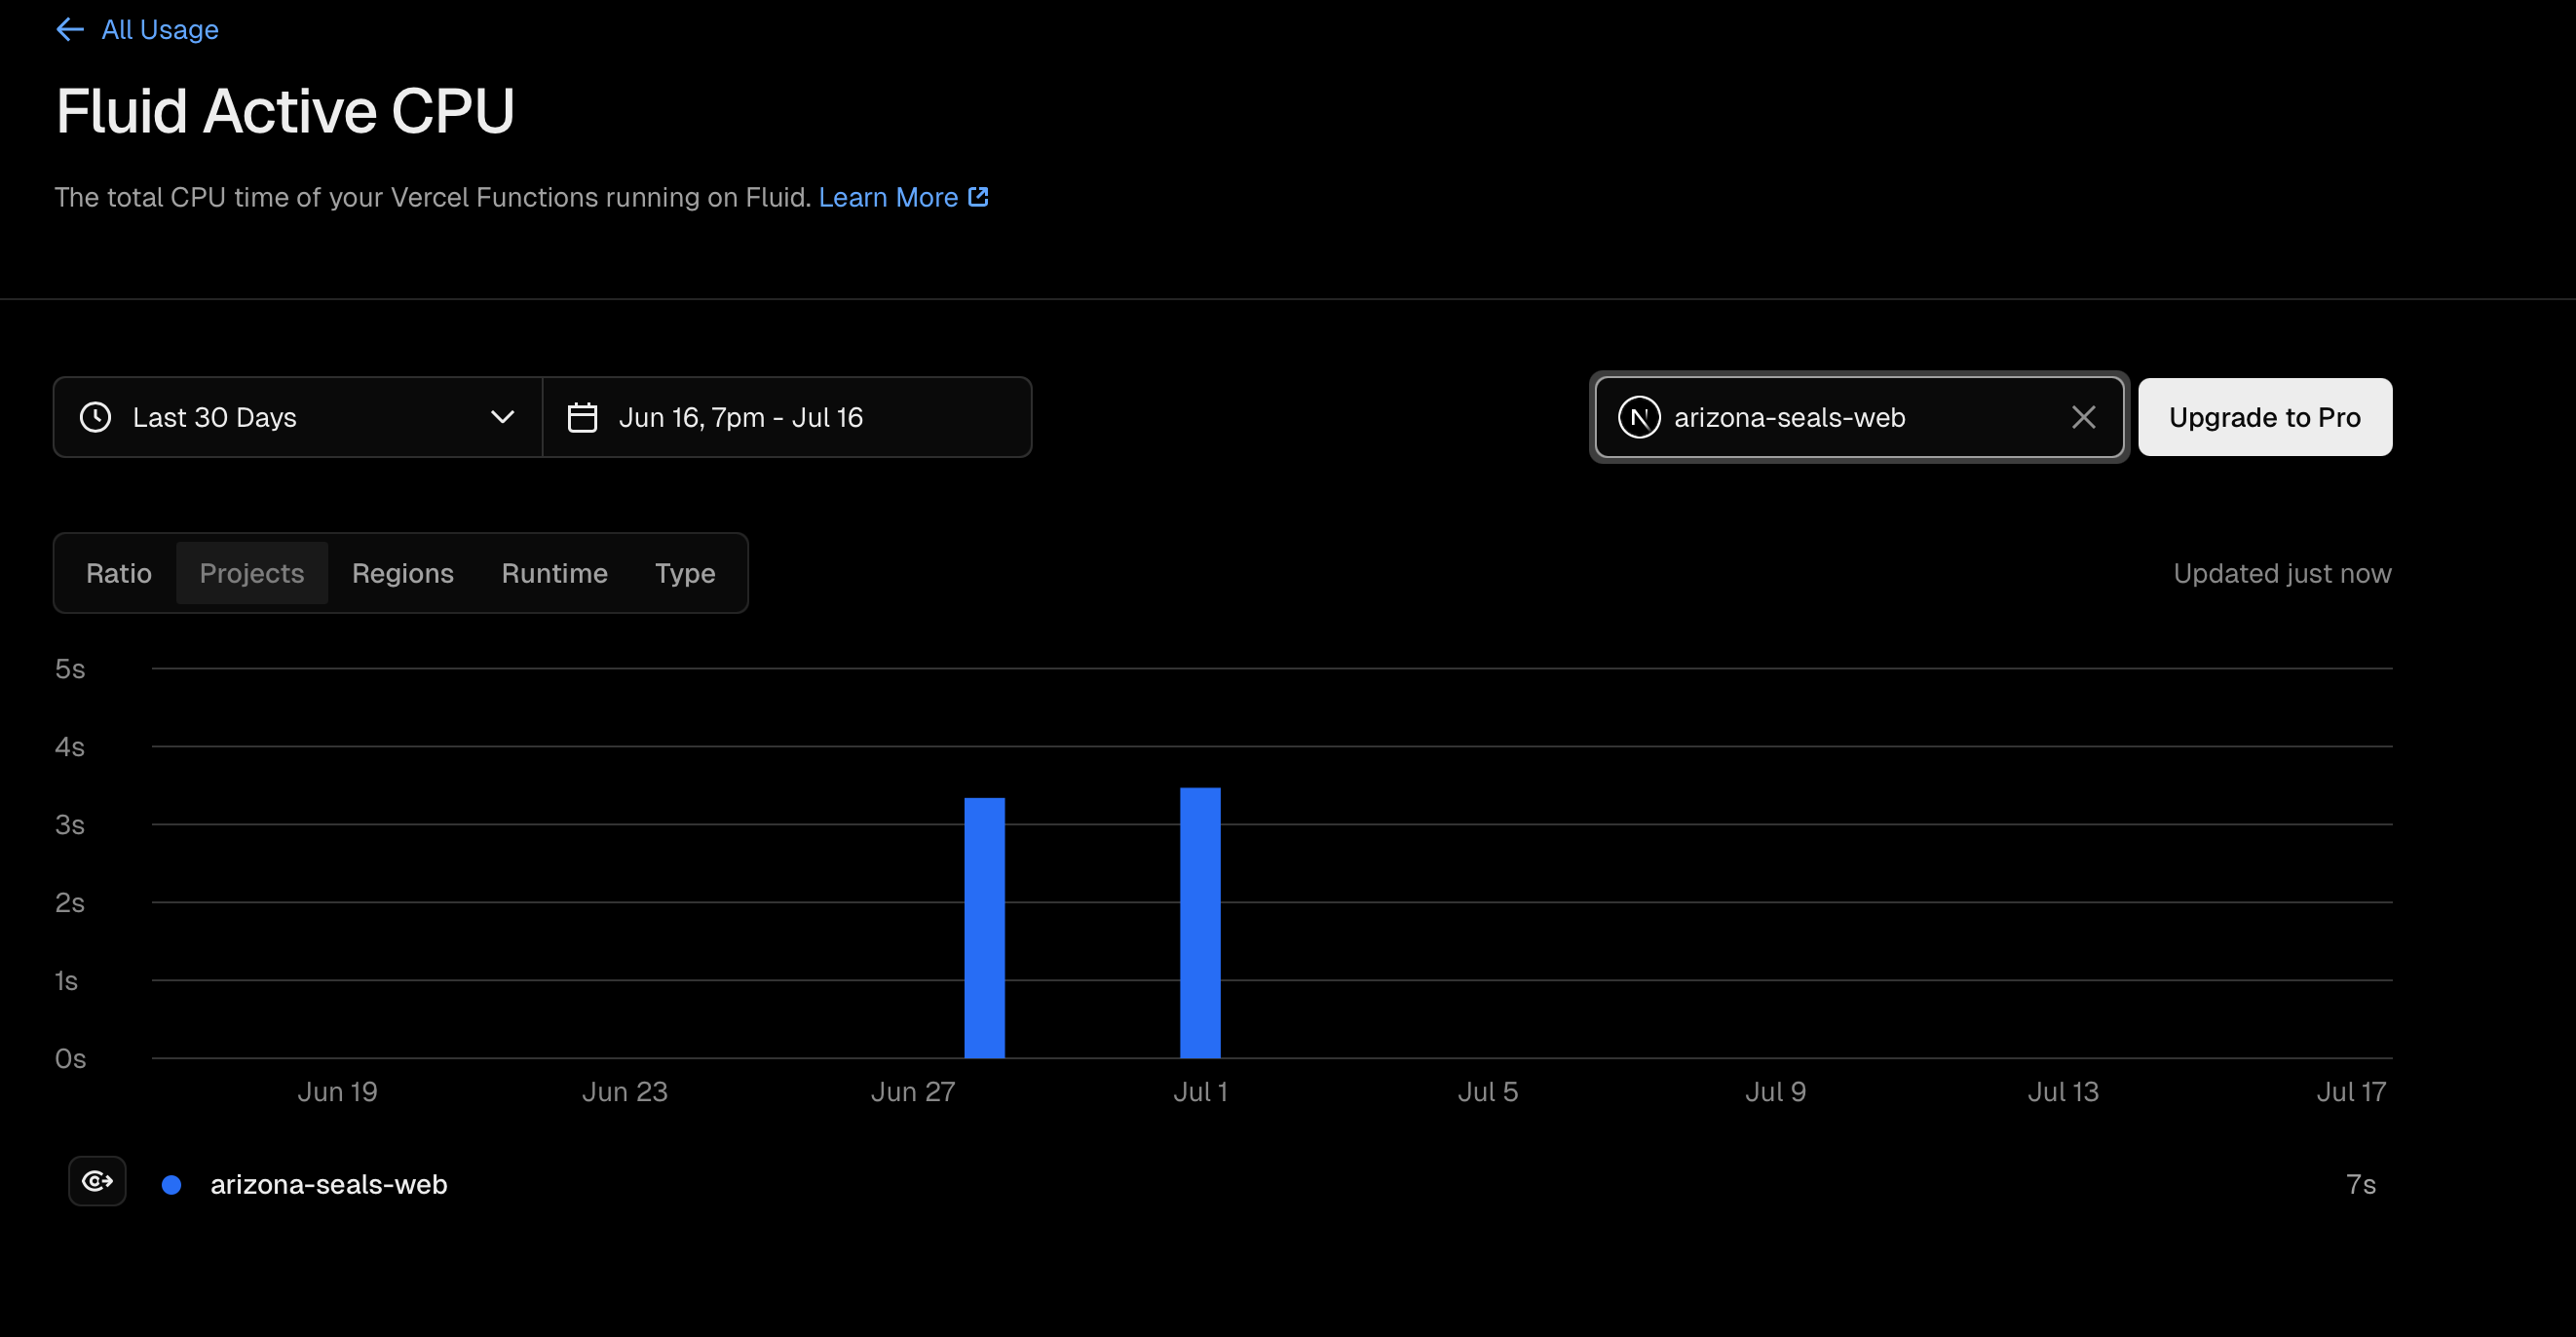Open the All Usage link text
Image resolution: width=2576 pixels, height=1337 pixels.
[160, 30]
